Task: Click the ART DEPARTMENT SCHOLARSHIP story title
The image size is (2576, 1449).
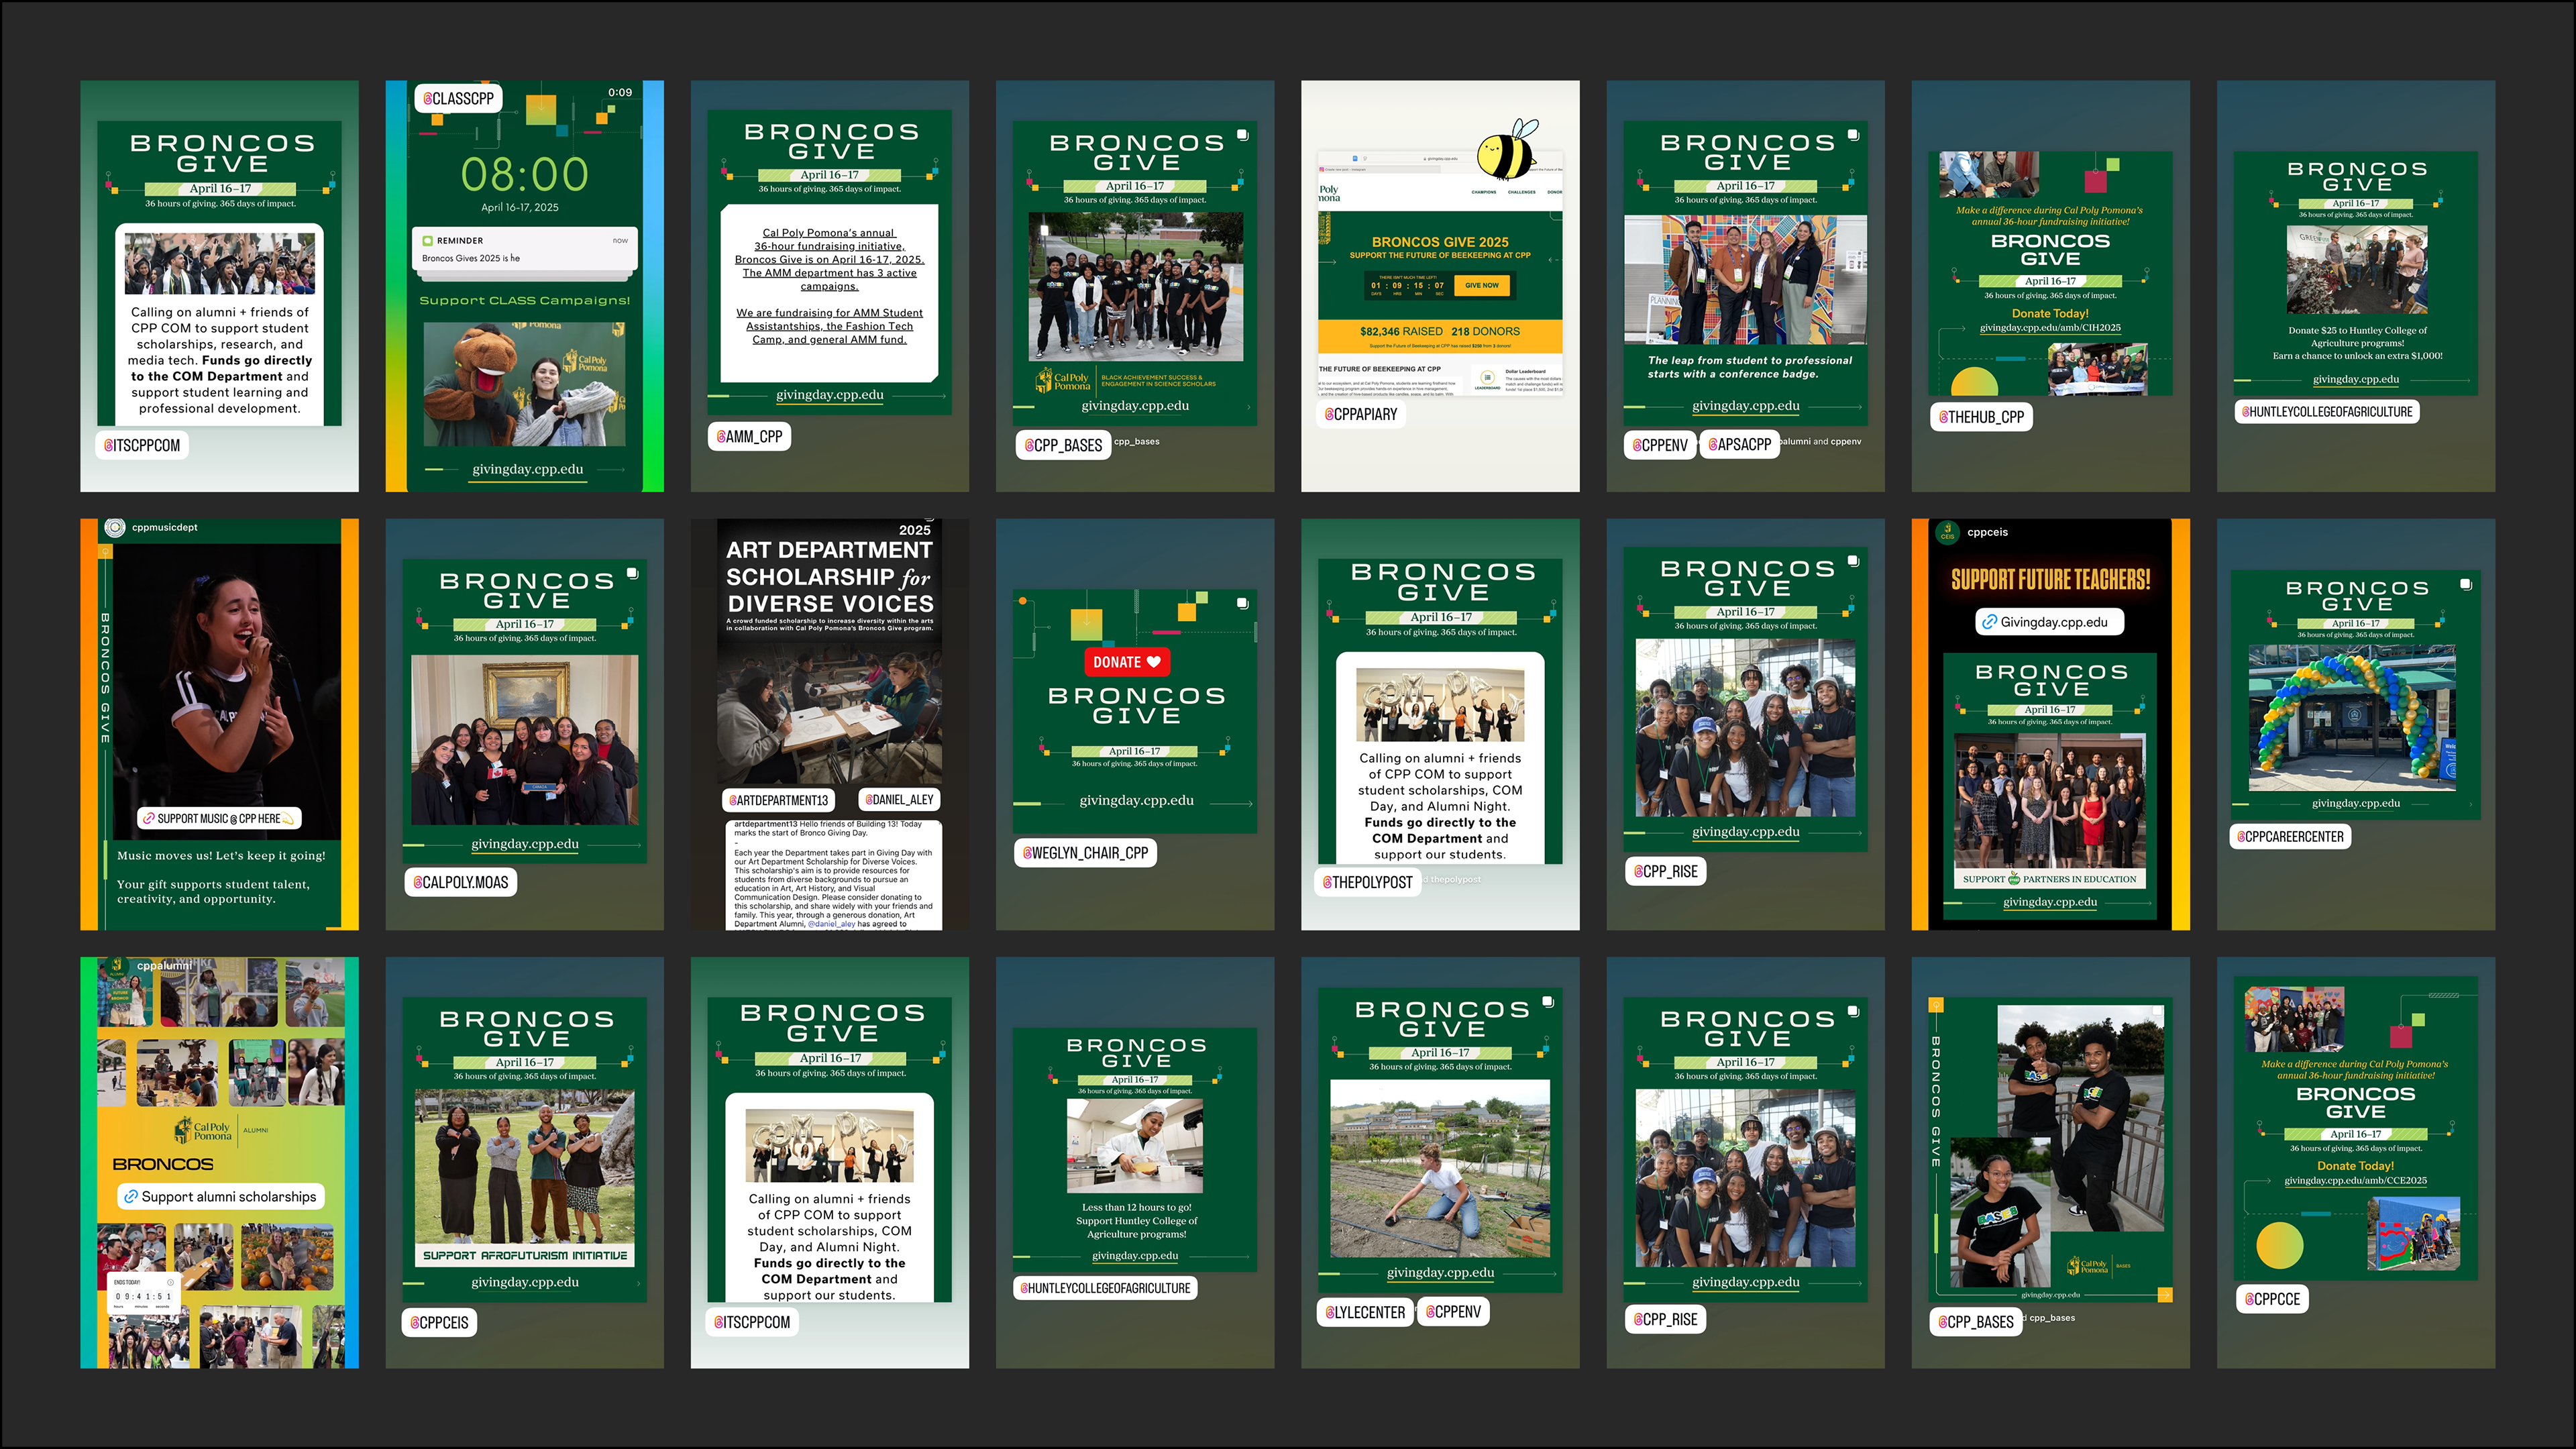Action: (x=829, y=577)
